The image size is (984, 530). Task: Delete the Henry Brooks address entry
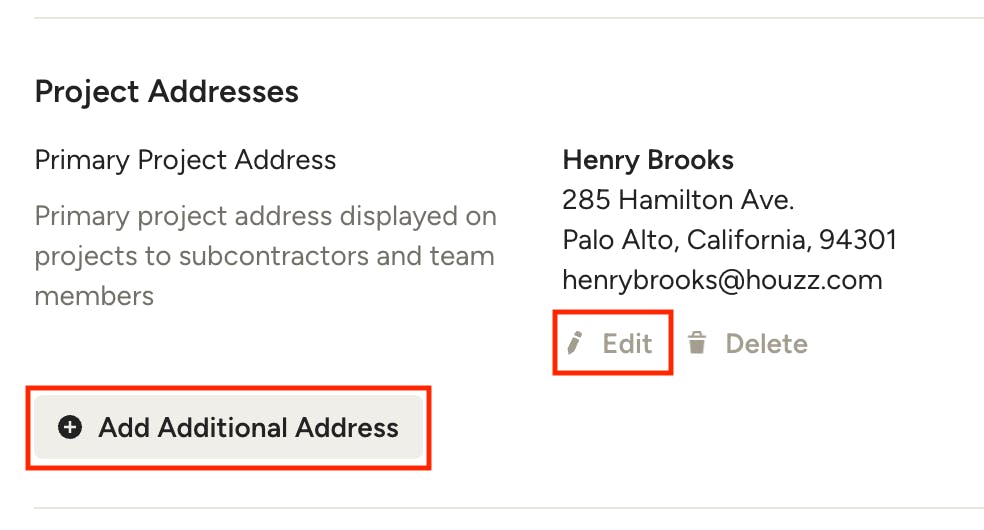[747, 343]
